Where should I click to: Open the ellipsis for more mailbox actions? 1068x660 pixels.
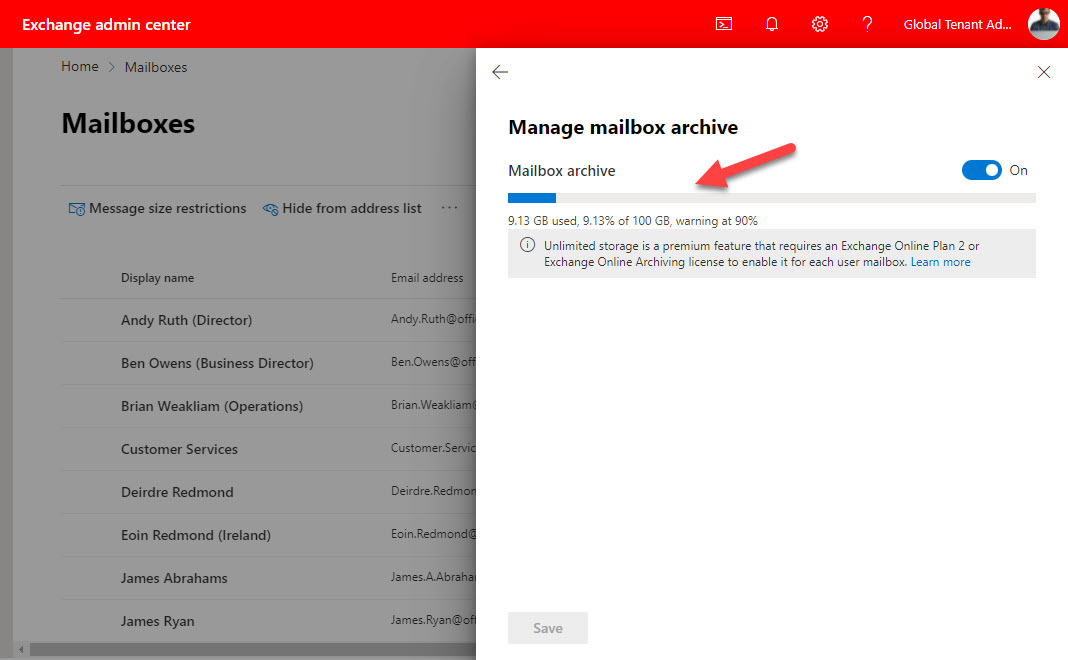click(448, 208)
